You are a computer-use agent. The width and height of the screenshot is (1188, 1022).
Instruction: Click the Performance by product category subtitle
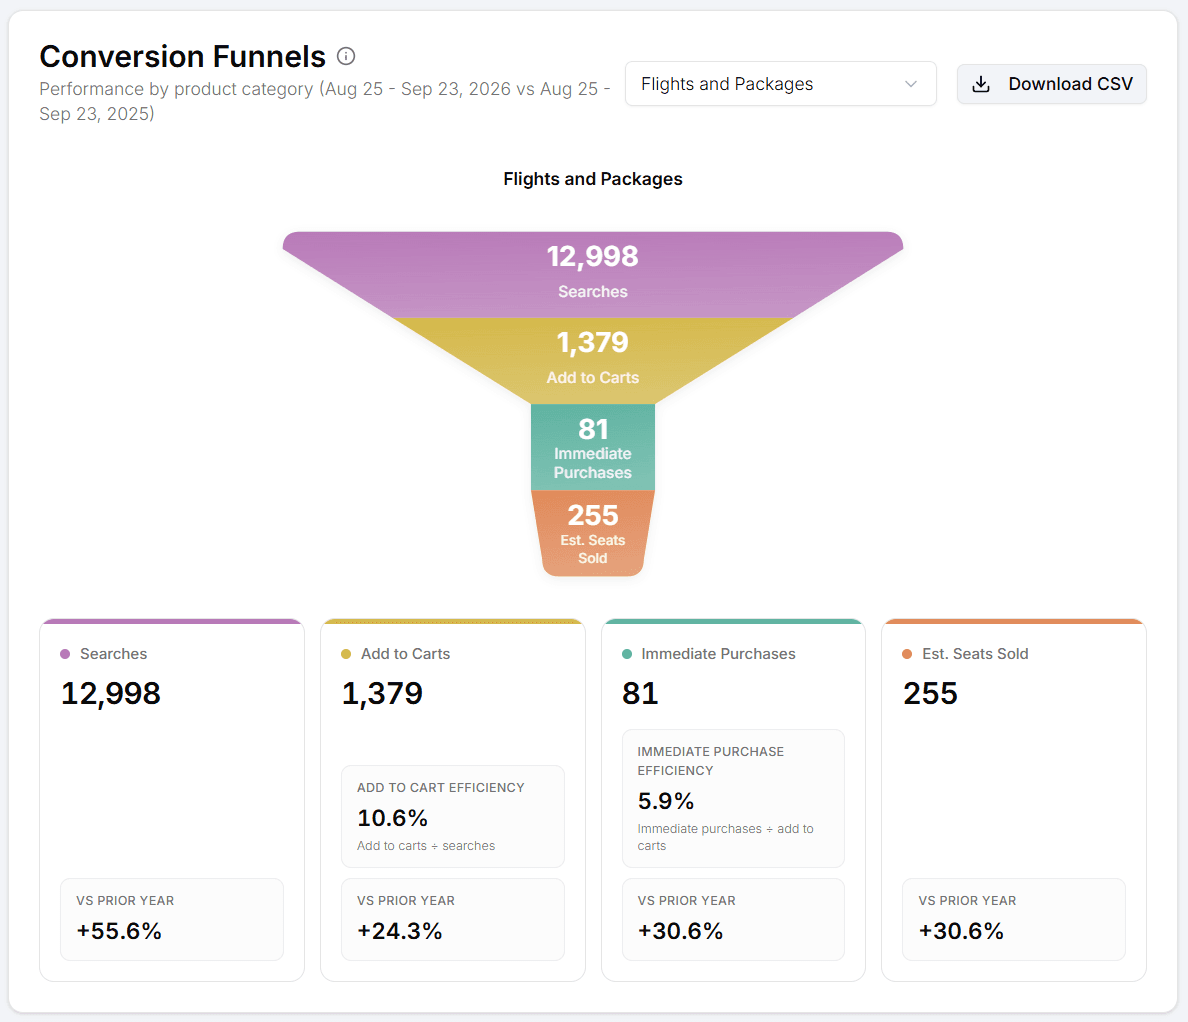click(x=325, y=101)
